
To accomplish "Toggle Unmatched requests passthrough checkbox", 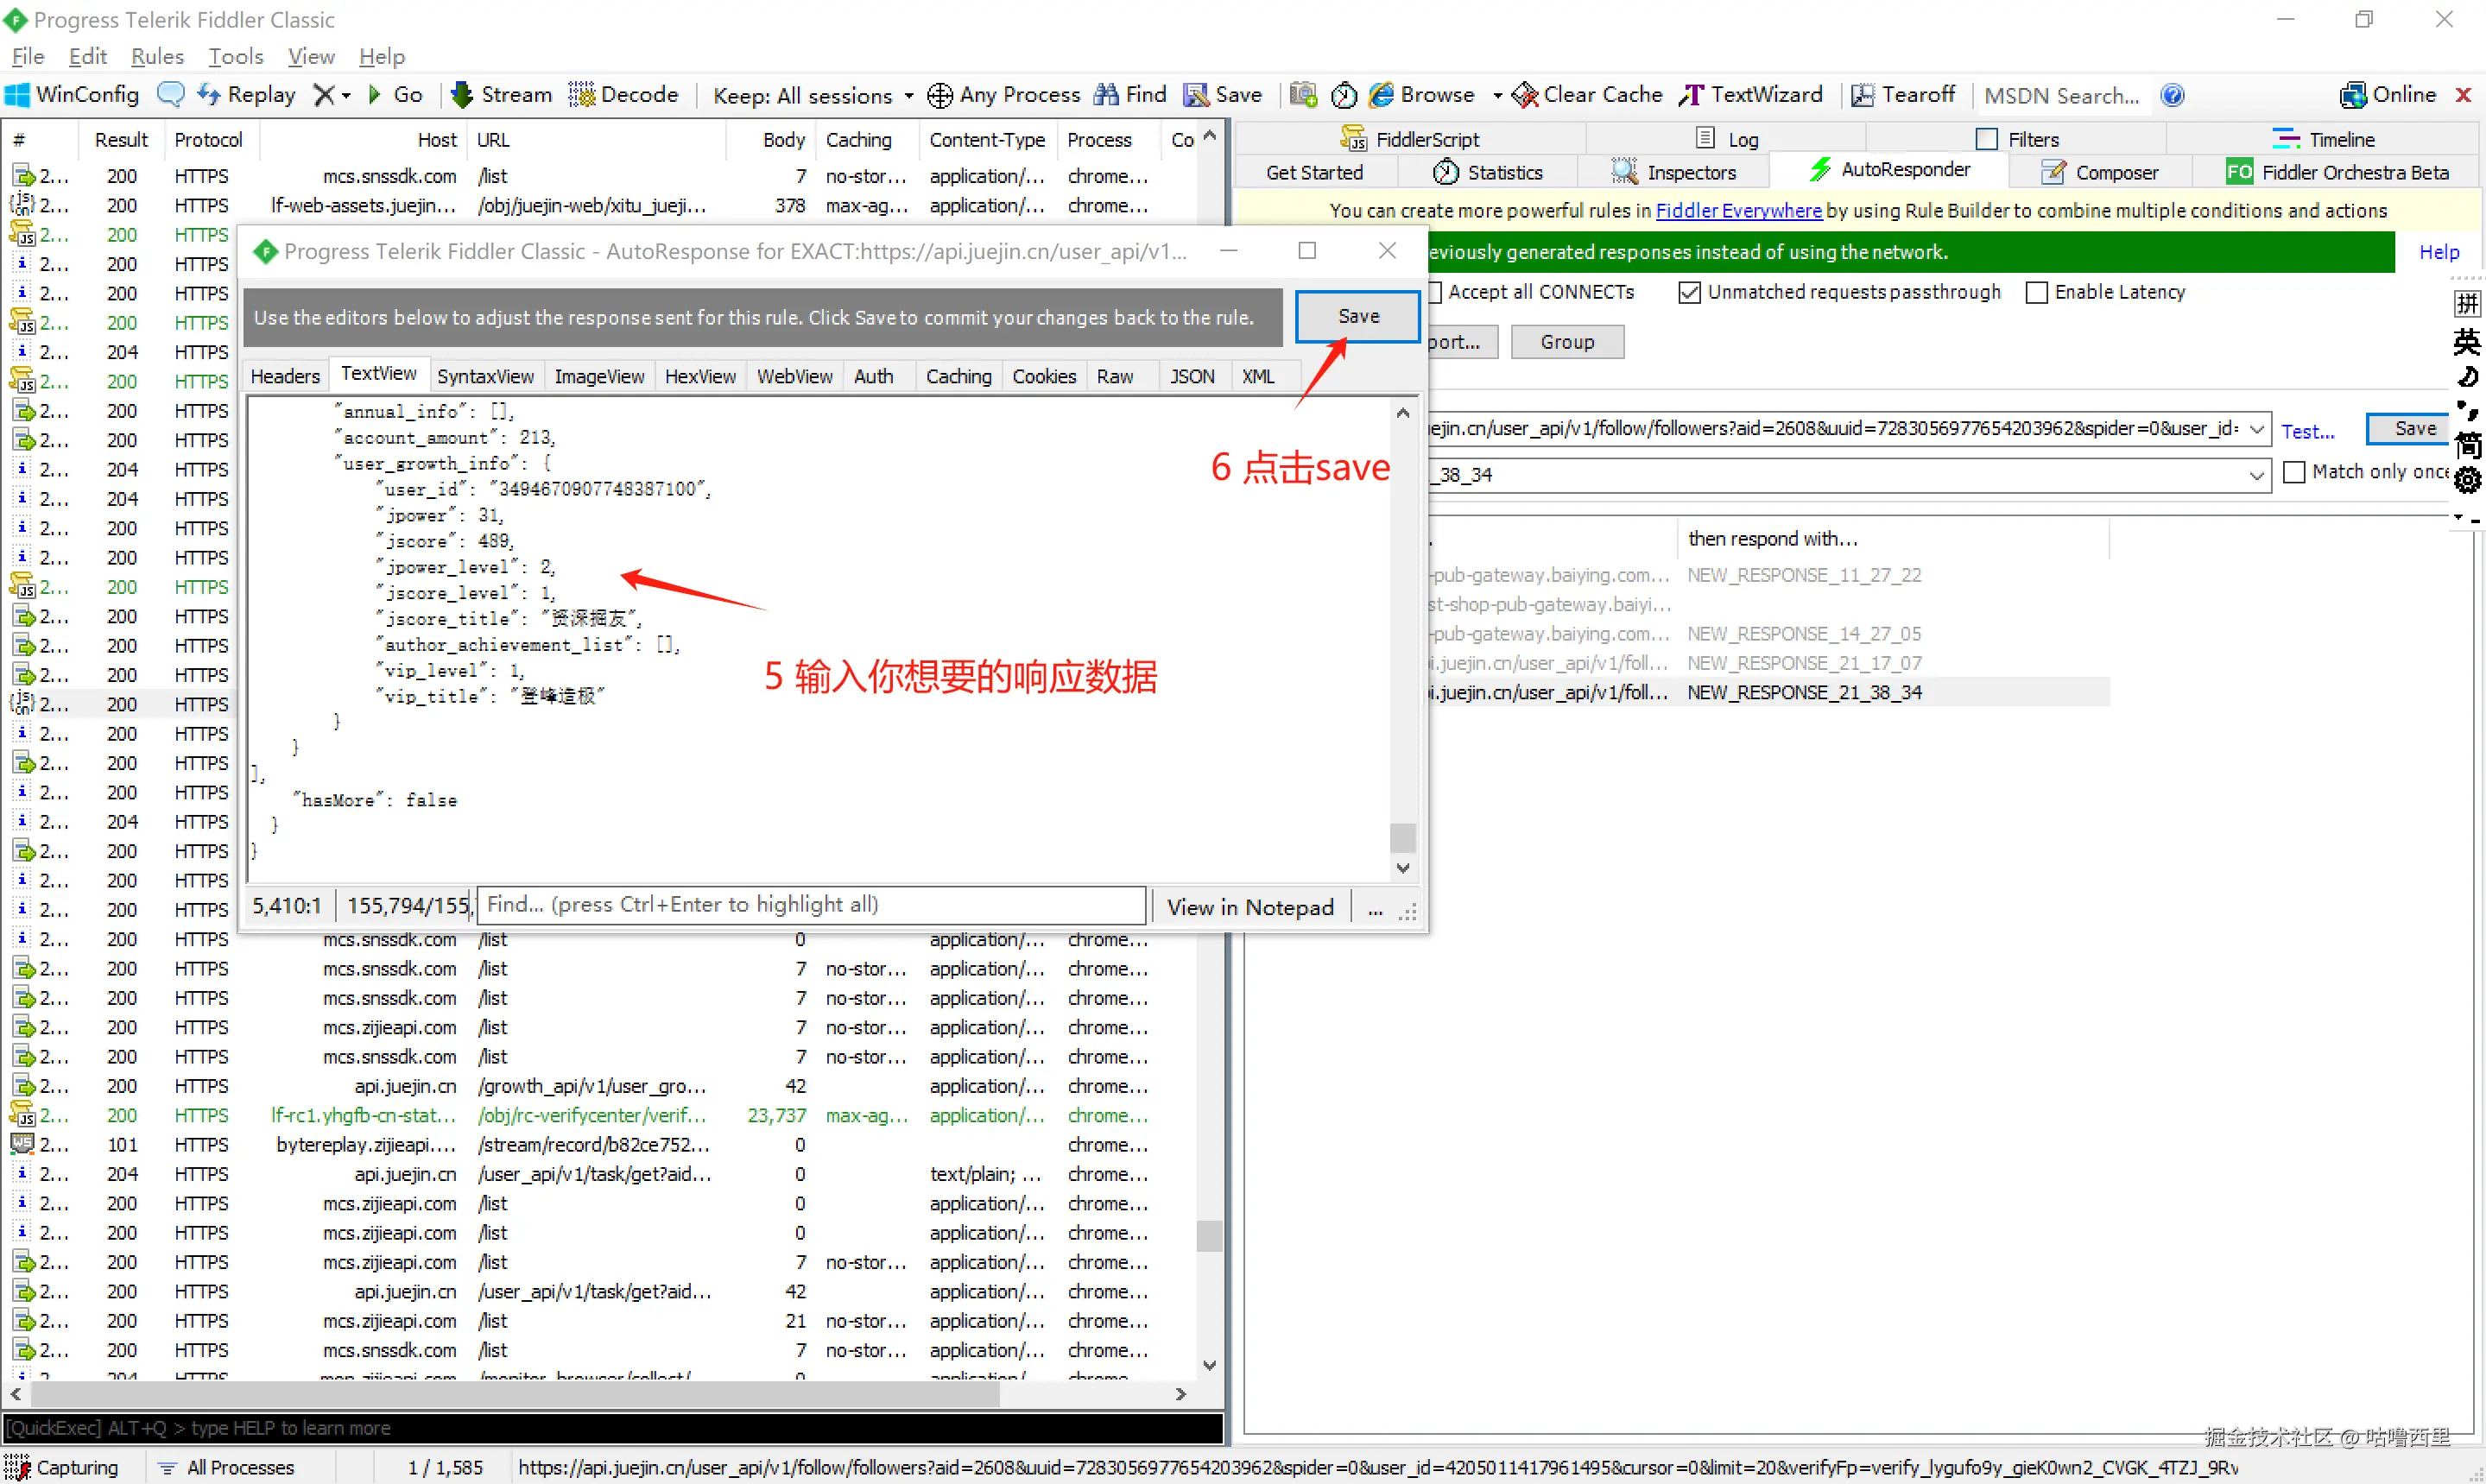I will click(1689, 292).
